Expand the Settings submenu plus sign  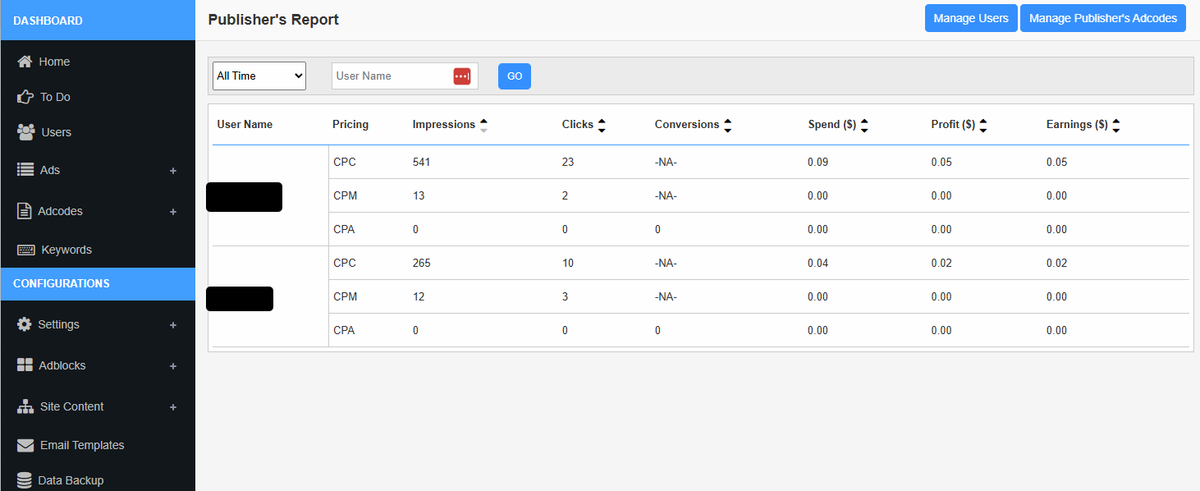(x=173, y=325)
